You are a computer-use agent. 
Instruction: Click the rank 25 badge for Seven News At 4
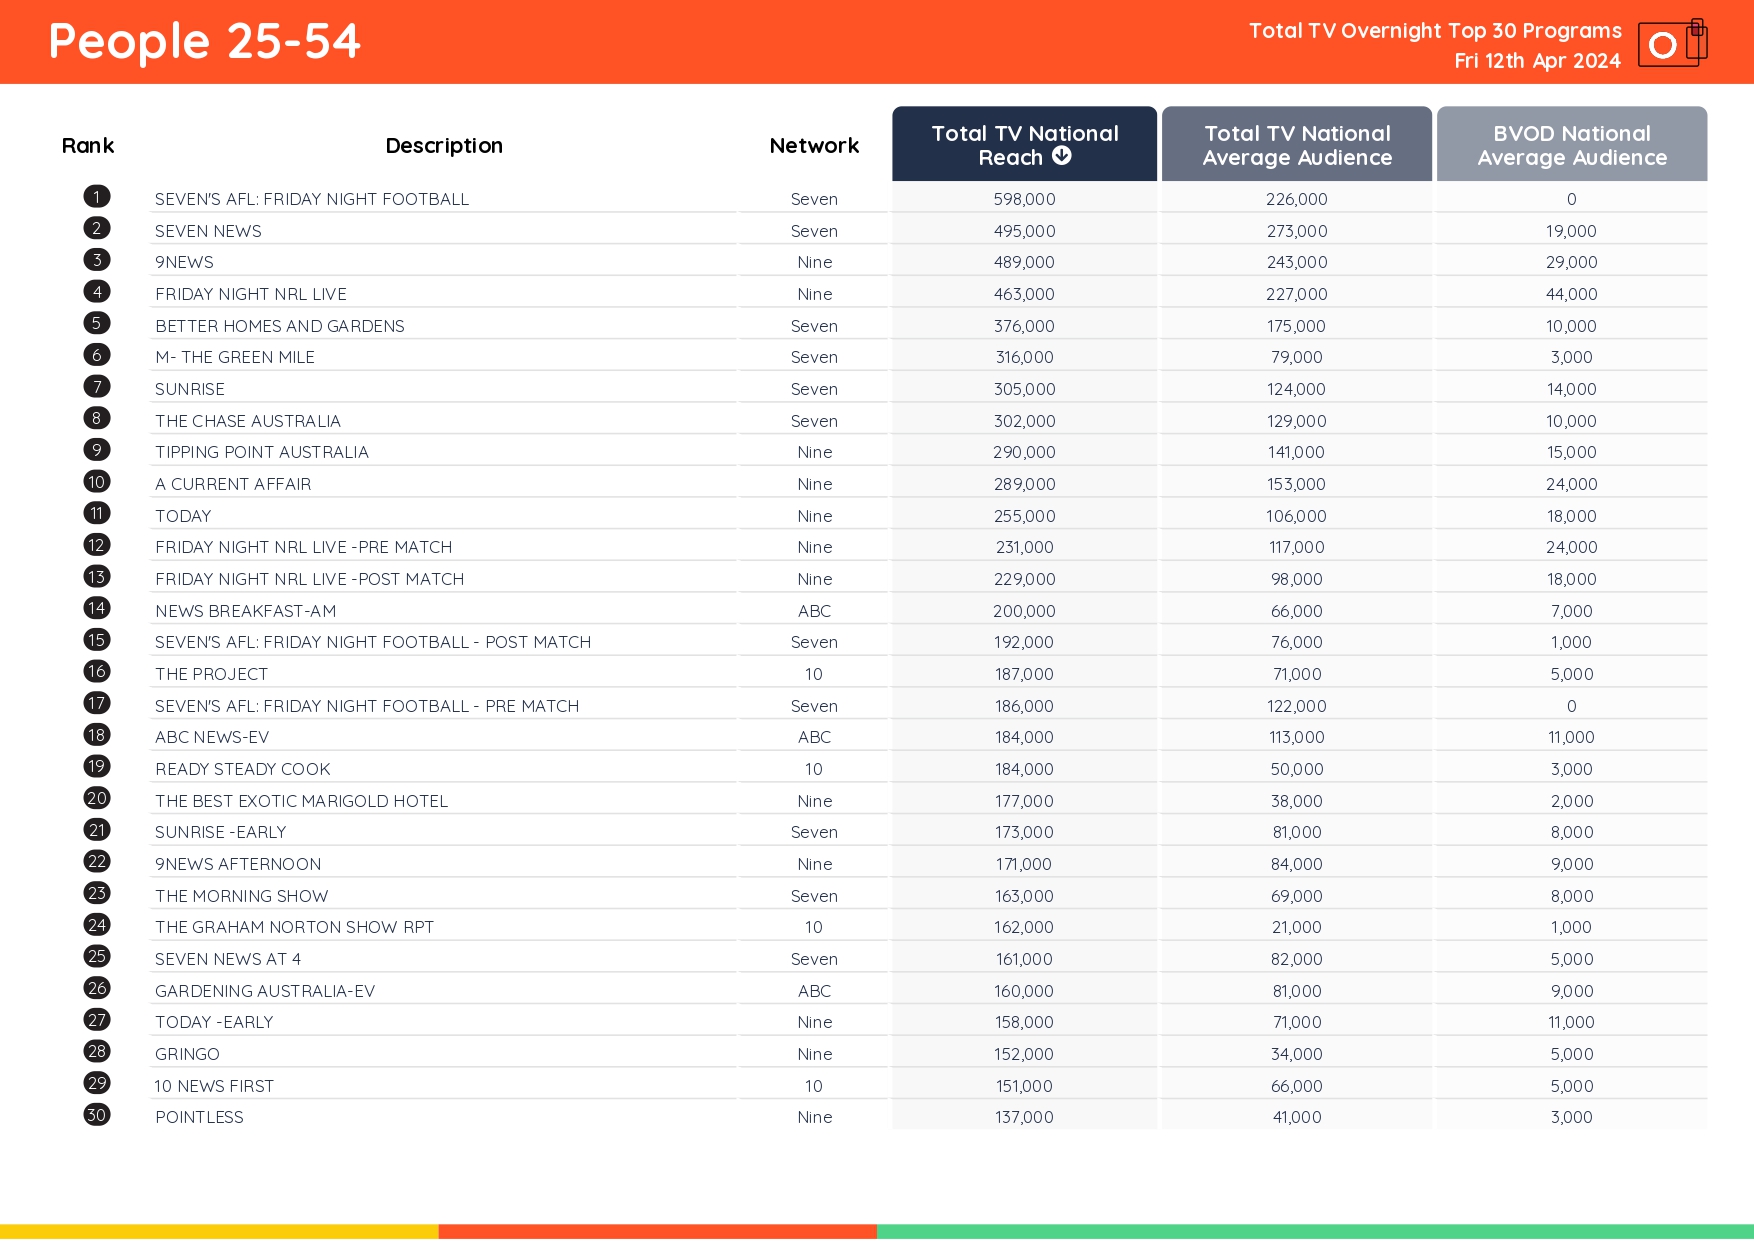coord(96,956)
